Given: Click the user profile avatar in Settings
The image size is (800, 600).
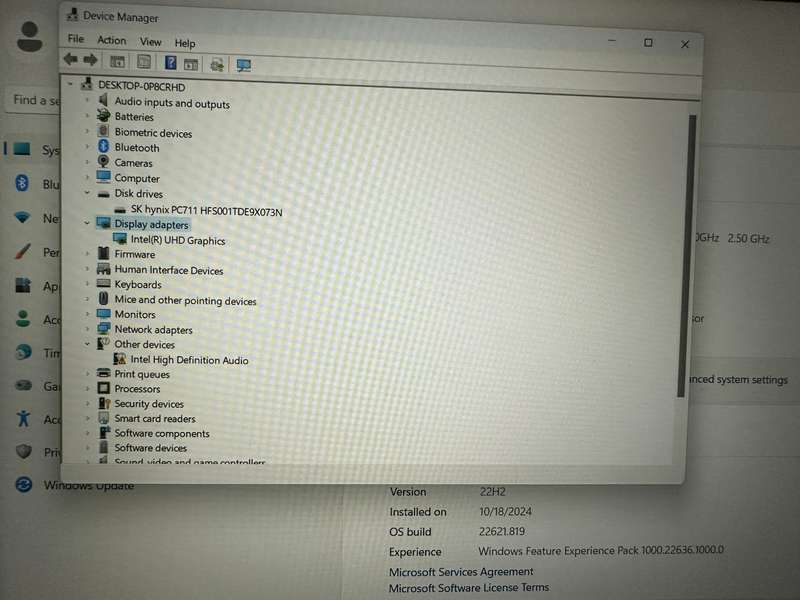Looking at the screenshot, I should tap(30, 37).
